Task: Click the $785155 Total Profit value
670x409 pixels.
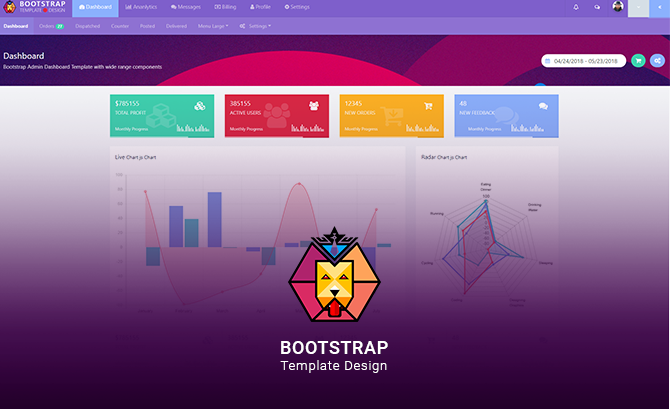Action: (127, 103)
